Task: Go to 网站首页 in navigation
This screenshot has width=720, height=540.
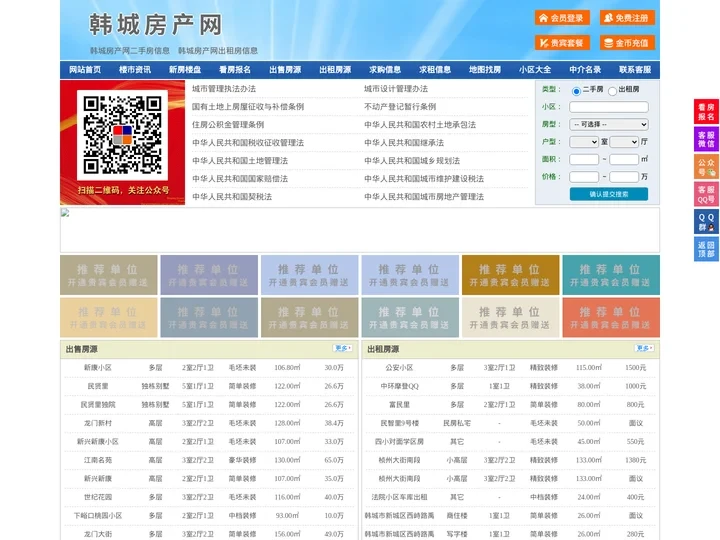Action: click(85, 70)
